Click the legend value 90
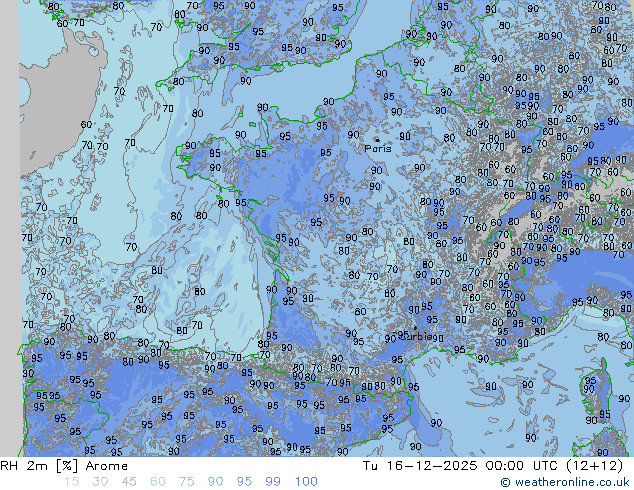The image size is (634, 490). tap(215, 482)
